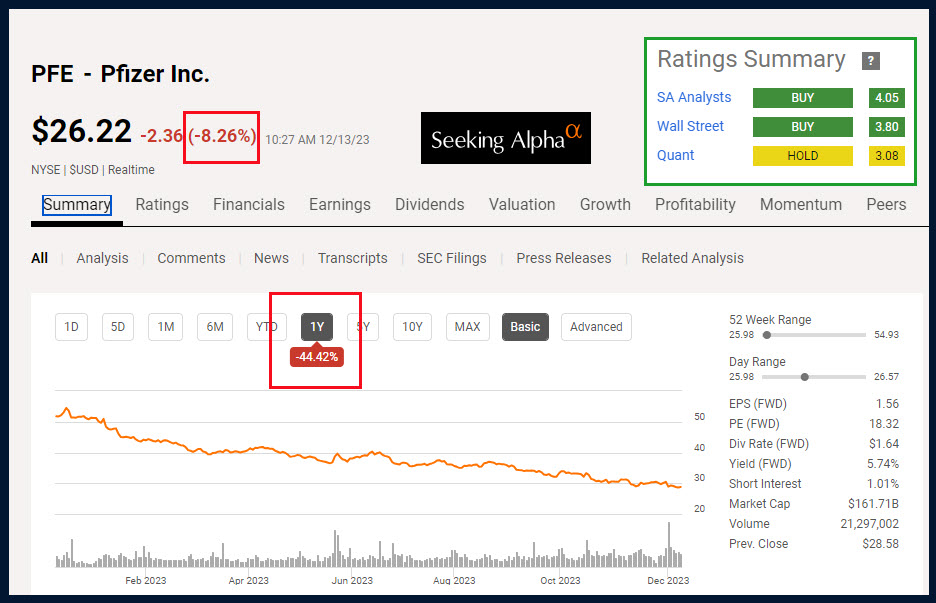Image resolution: width=936 pixels, height=603 pixels.
Task: Select the 5D chart range
Action: coord(118,327)
